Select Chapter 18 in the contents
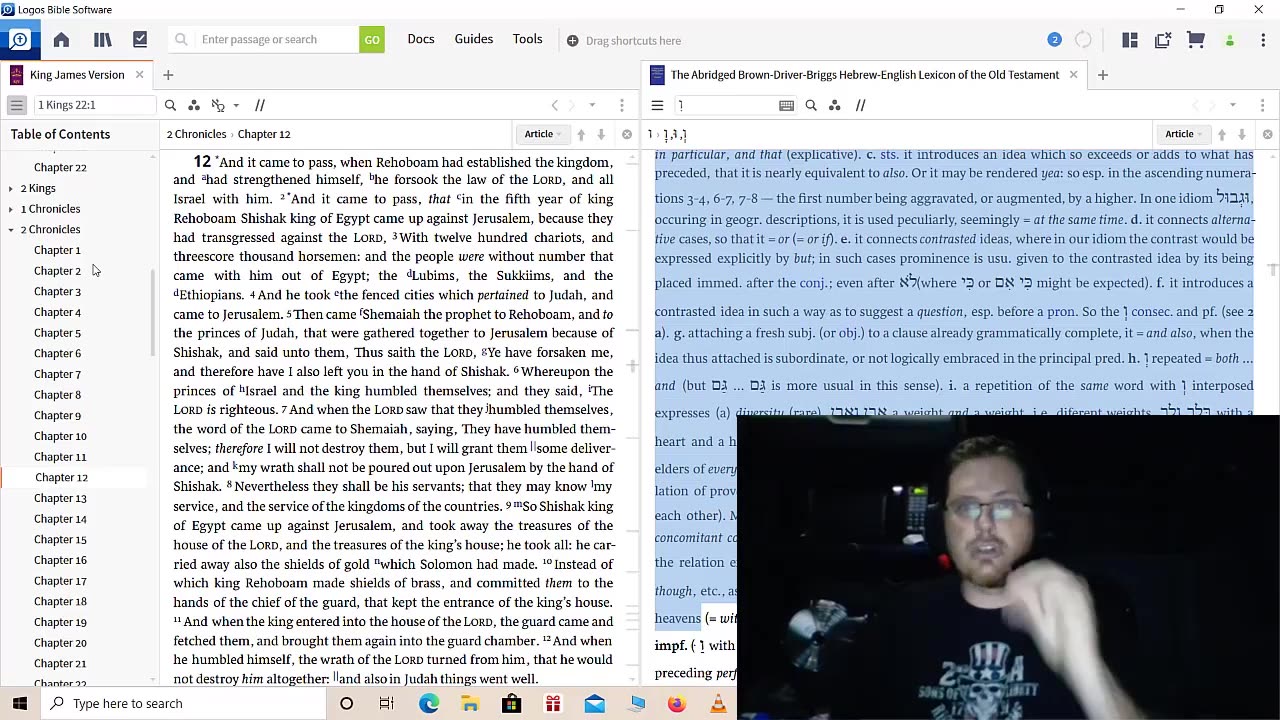This screenshot has width=1280, height=720. [x=60, y=601]
